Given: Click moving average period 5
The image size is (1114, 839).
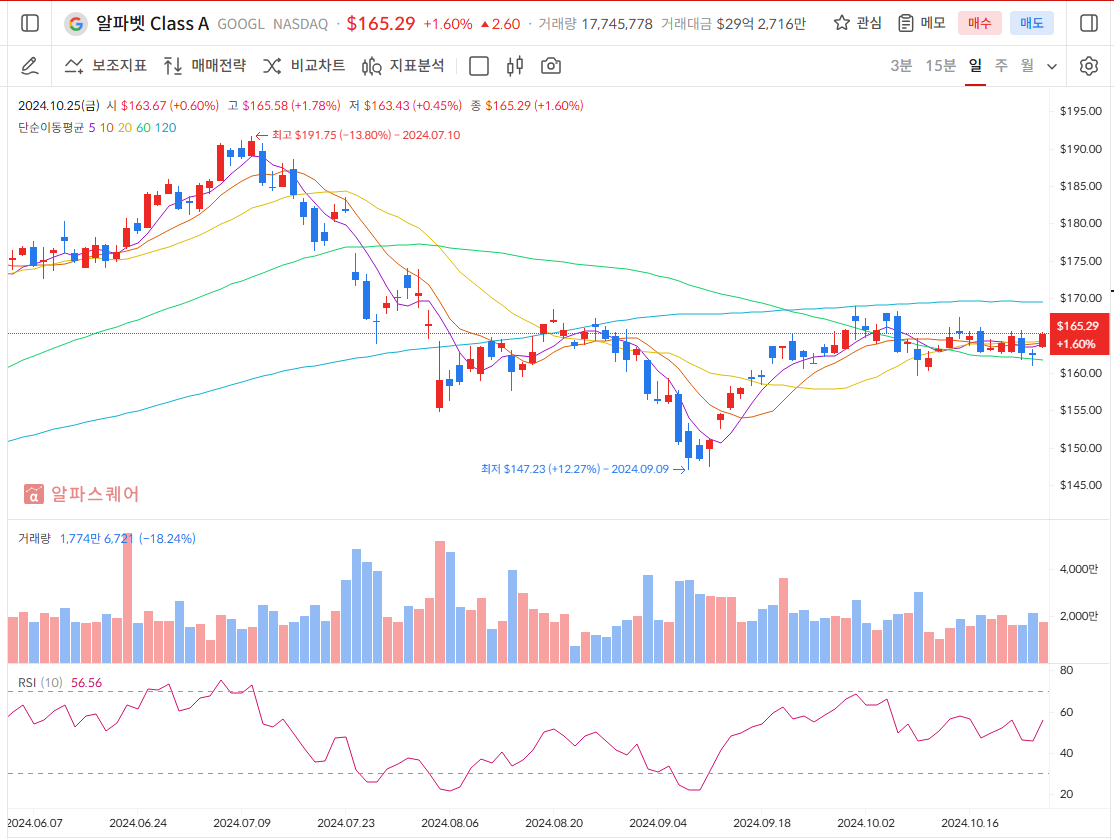Looking at the screenshot, I should (92, 128).
